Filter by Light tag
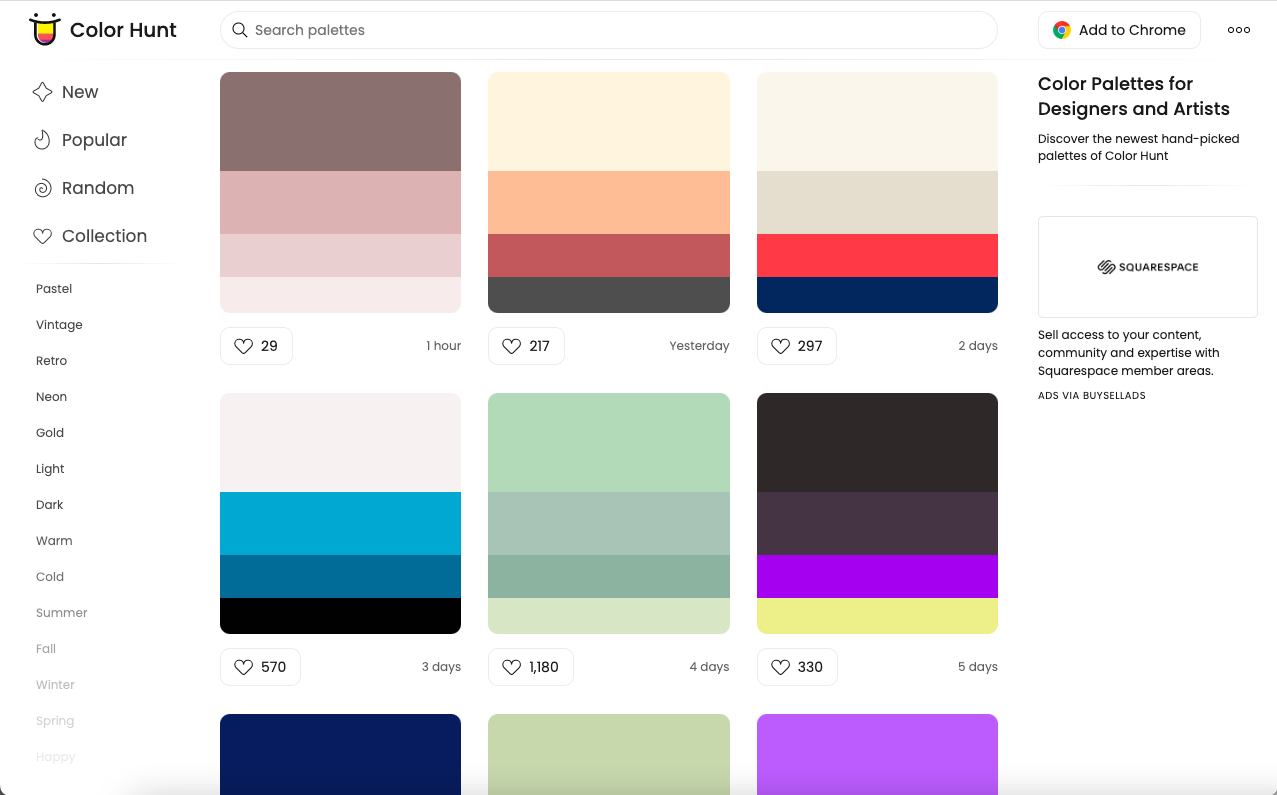Image resolution: width=1277 pixels, height=795 pixels. pyautogui.click(x=50, y=469)
